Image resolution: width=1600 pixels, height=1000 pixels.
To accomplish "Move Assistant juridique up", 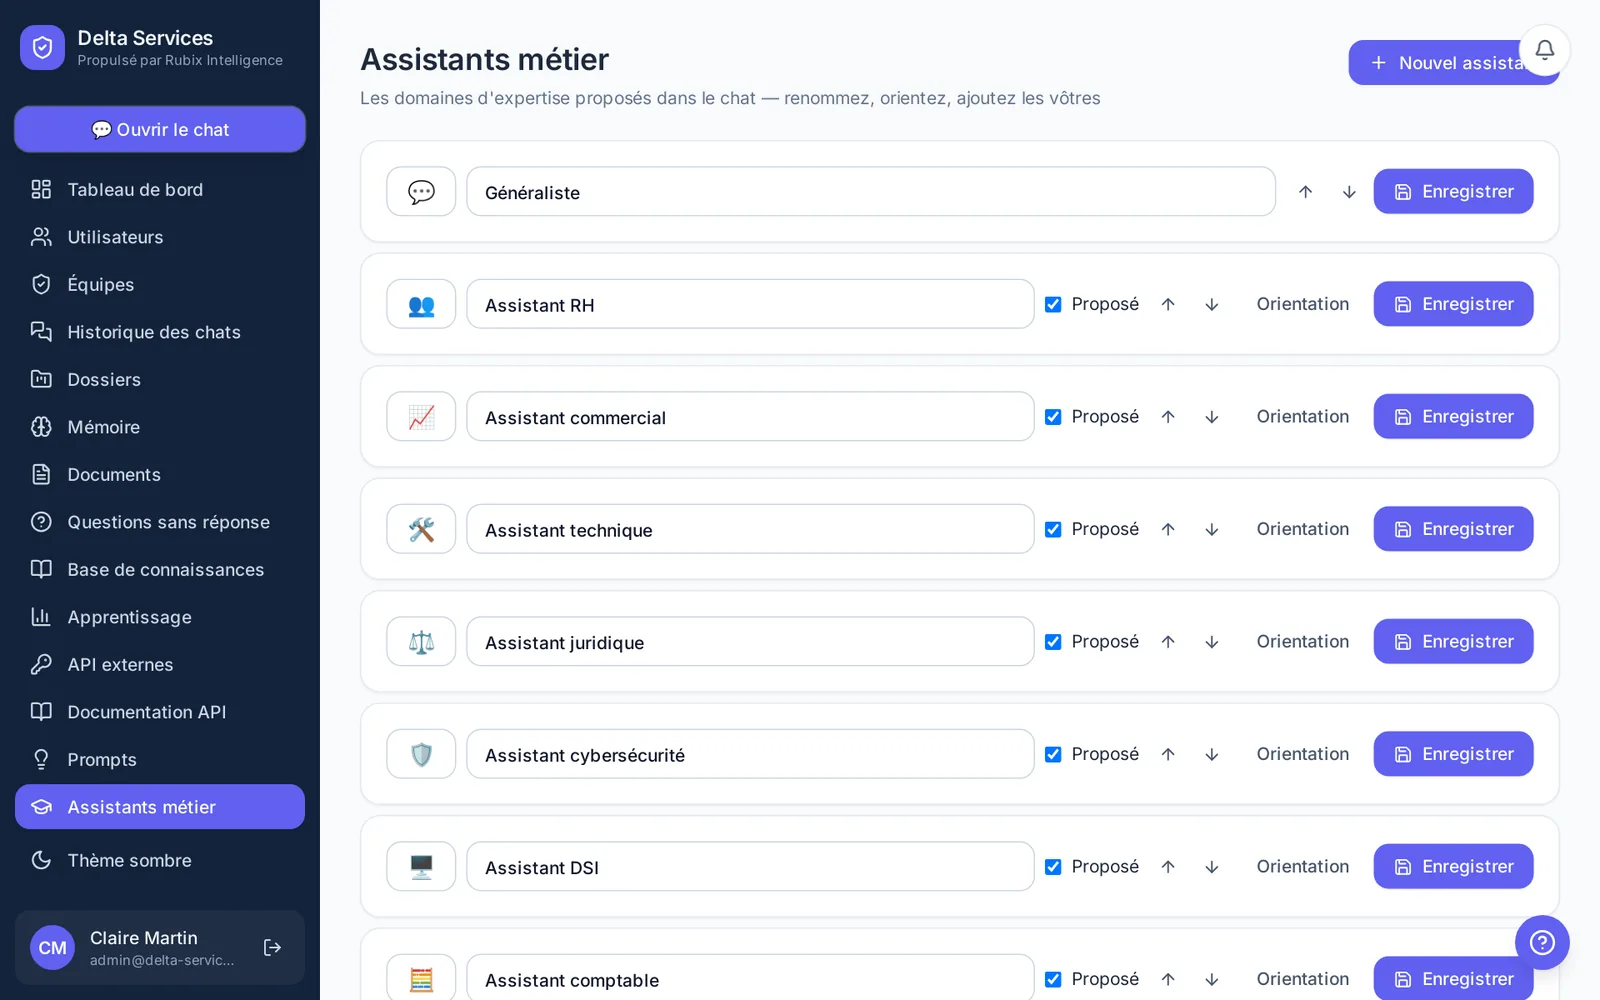I will (x=1168, y=642).
